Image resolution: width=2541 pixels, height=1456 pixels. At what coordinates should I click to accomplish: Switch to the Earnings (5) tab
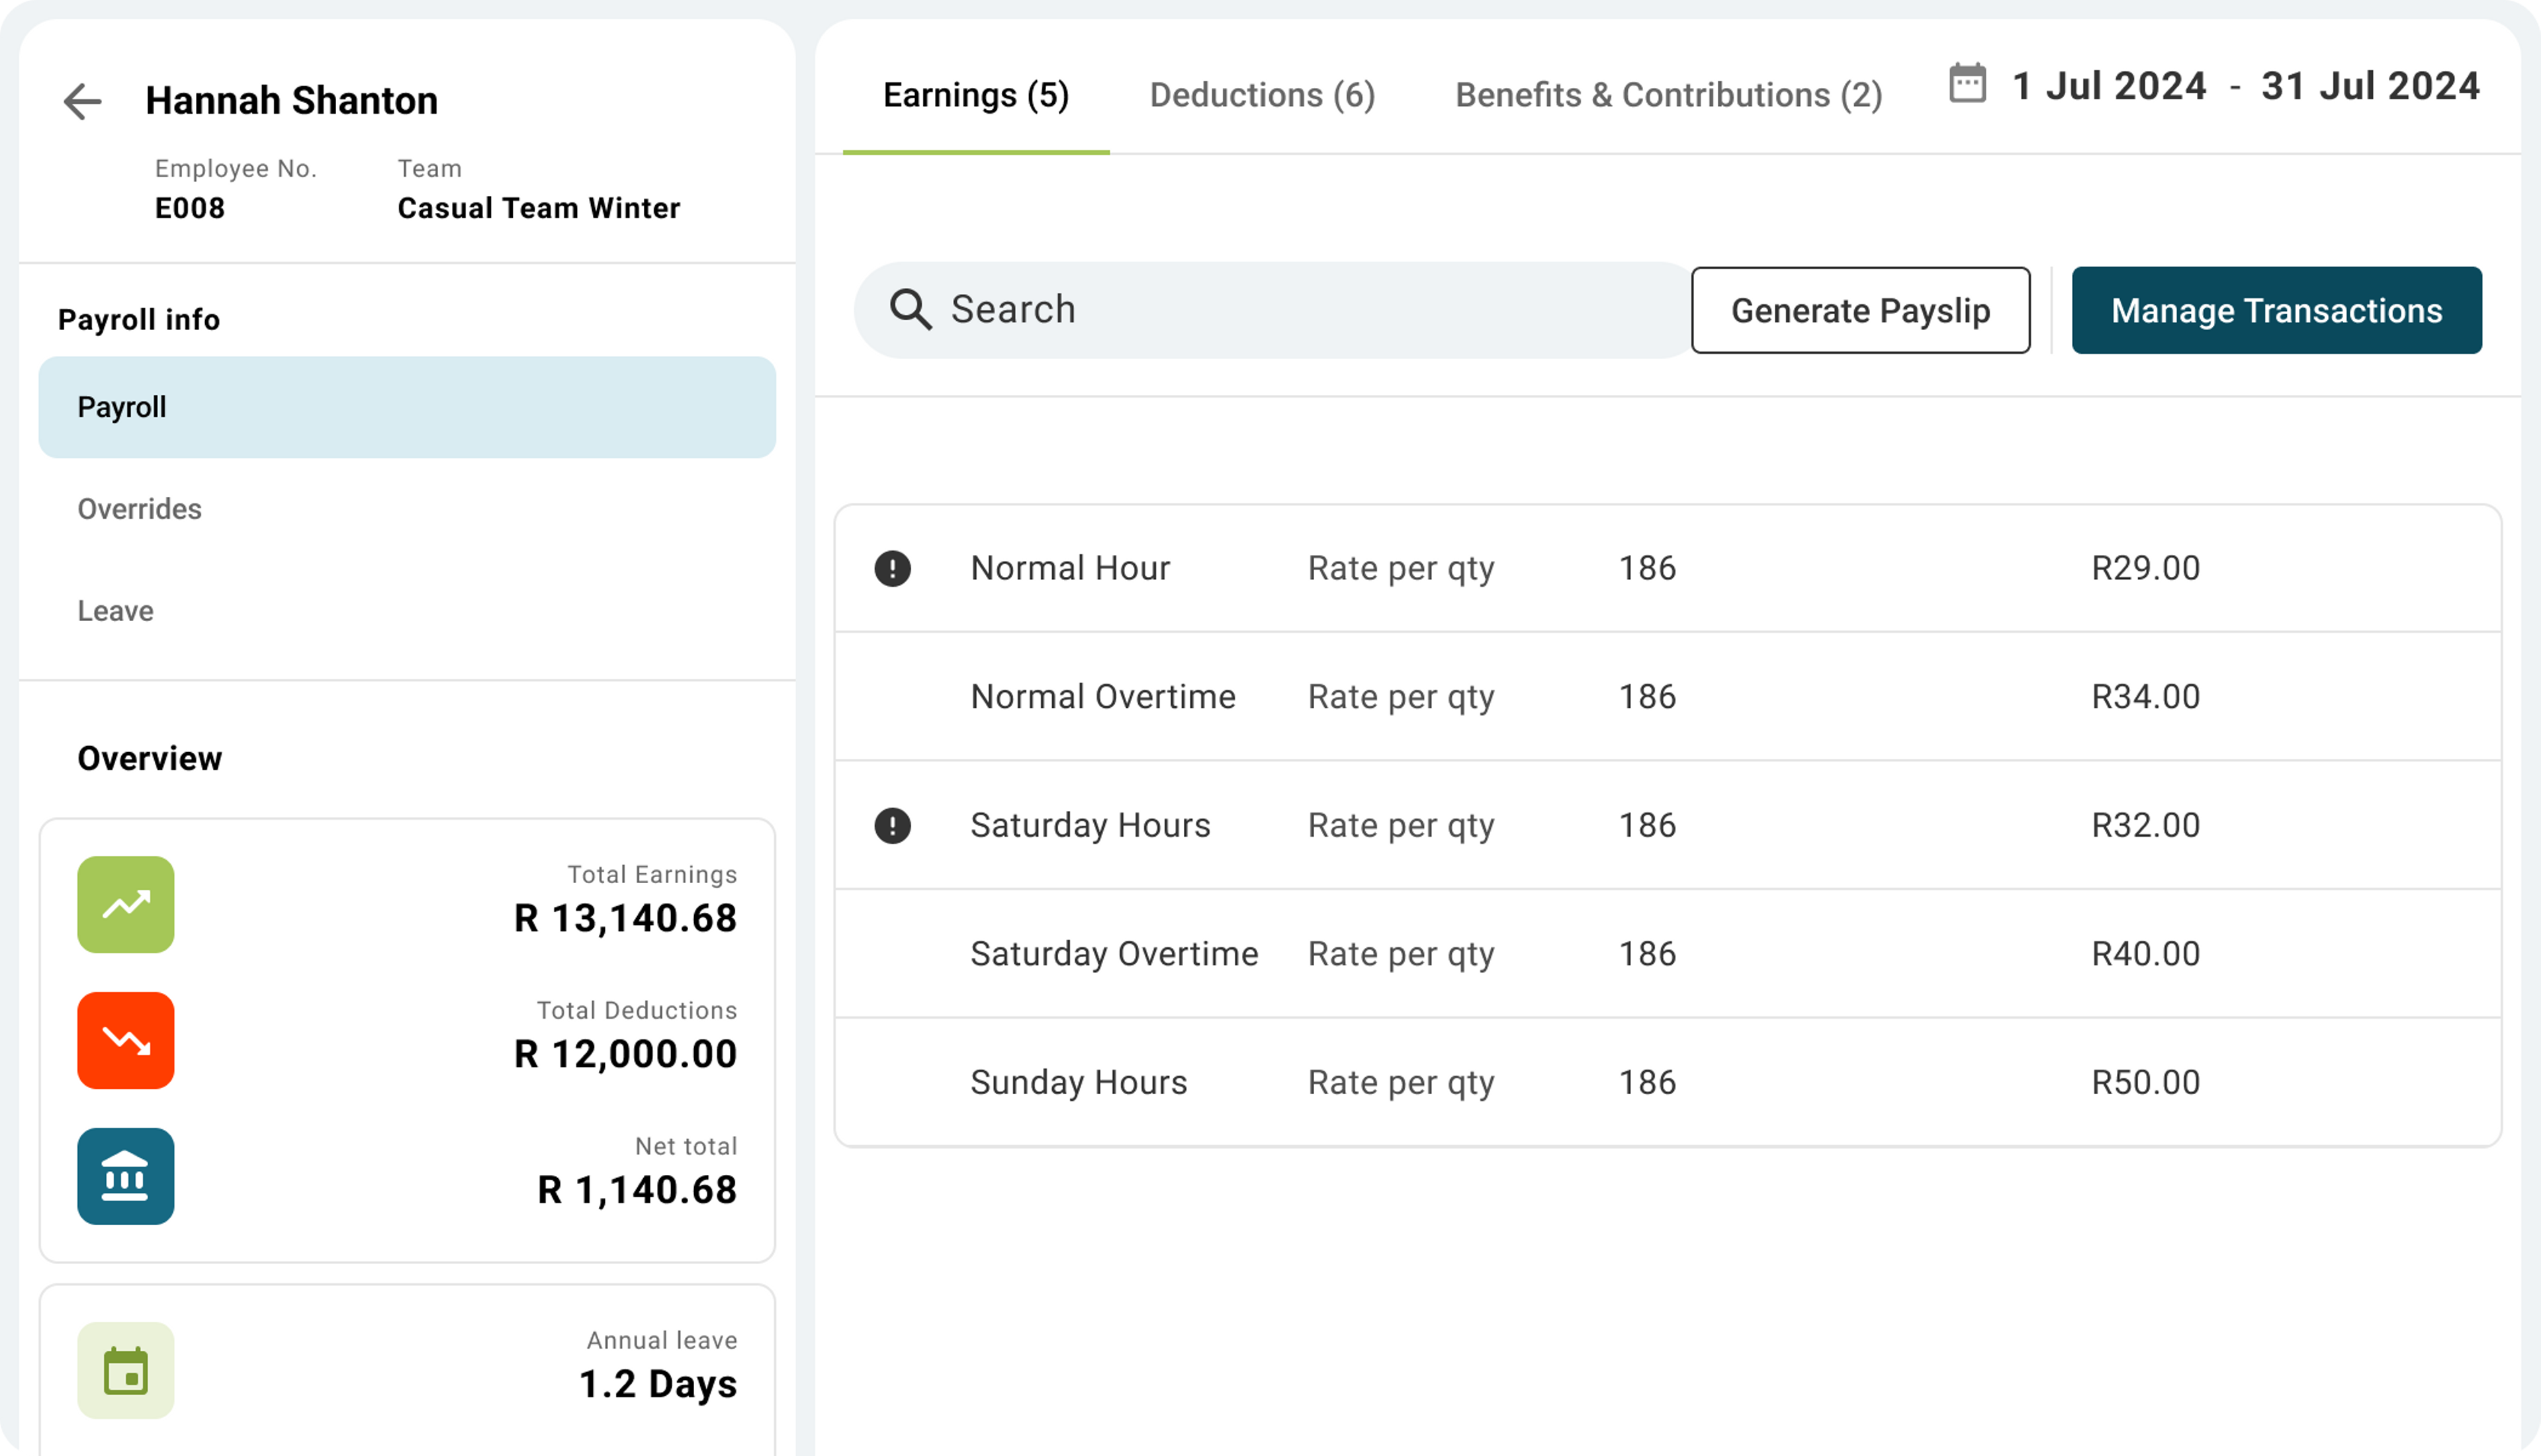pyautogui.click(x=976, y=95)
